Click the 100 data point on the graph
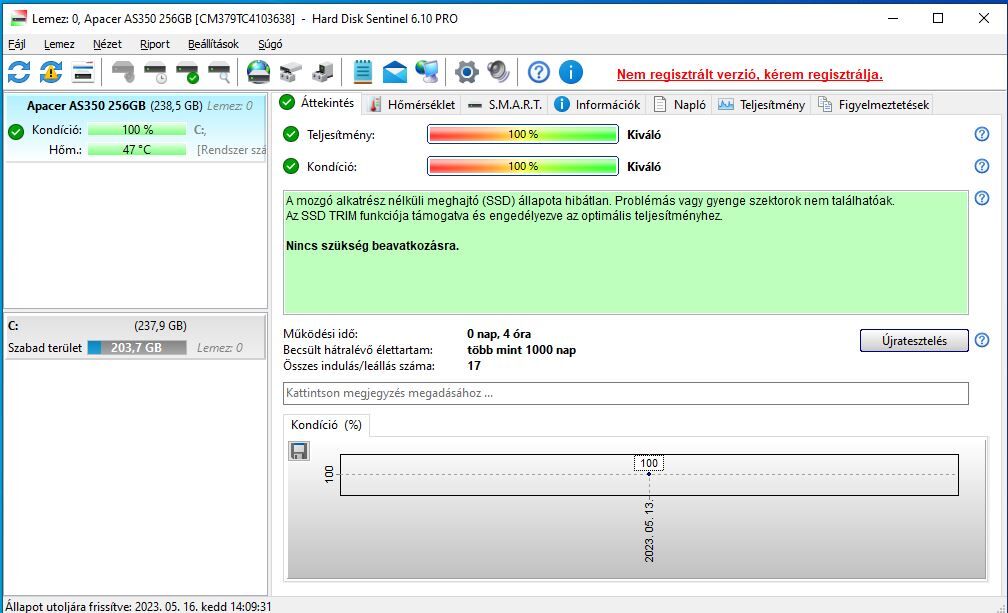The width and height of the screenshot is (1008, 613). [649, 474]
